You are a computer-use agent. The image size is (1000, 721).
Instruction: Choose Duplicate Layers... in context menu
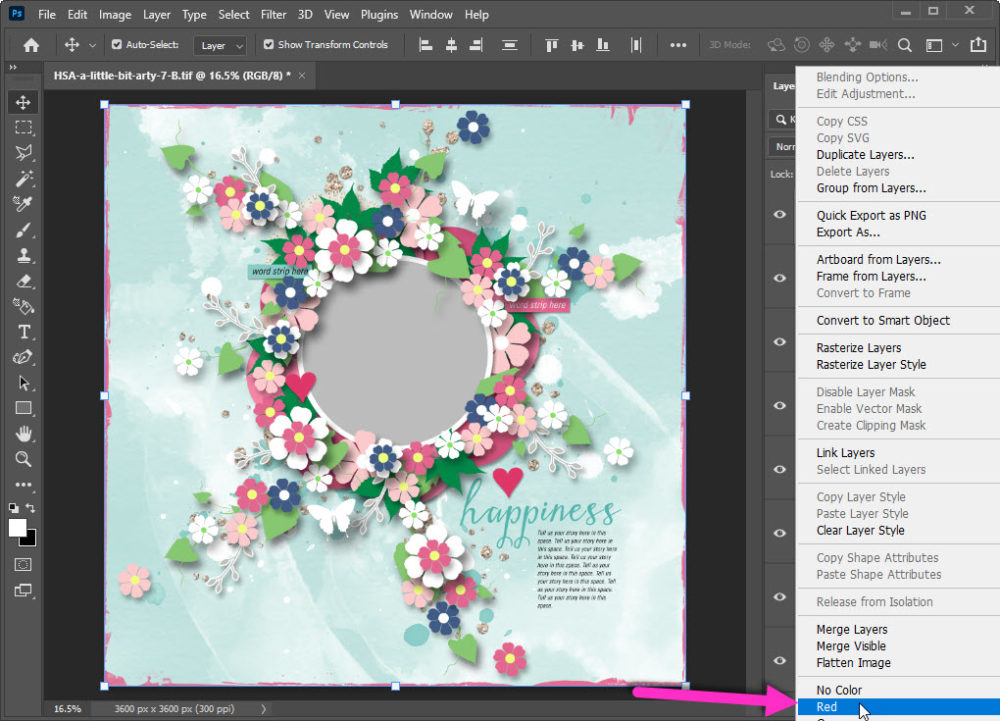point(899,154)
